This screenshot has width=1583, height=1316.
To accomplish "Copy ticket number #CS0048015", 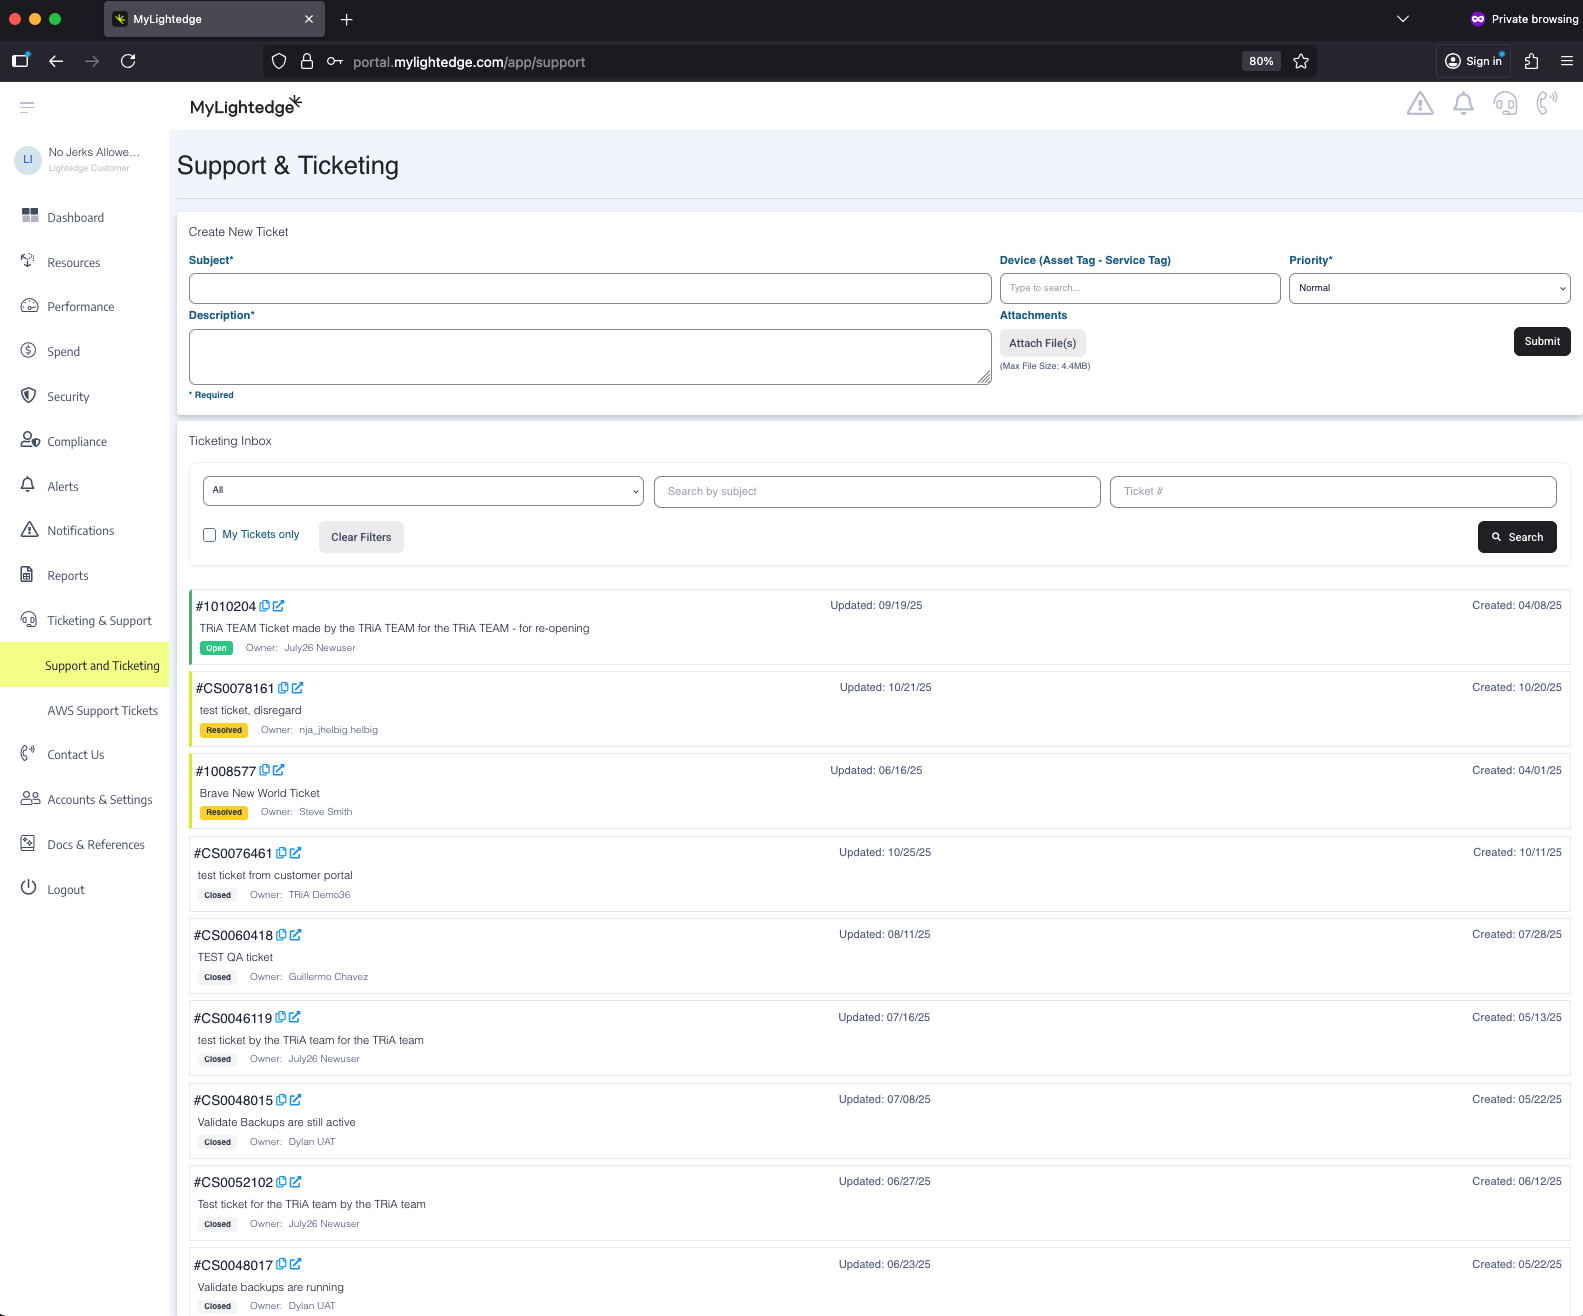I will point(281,1100).
